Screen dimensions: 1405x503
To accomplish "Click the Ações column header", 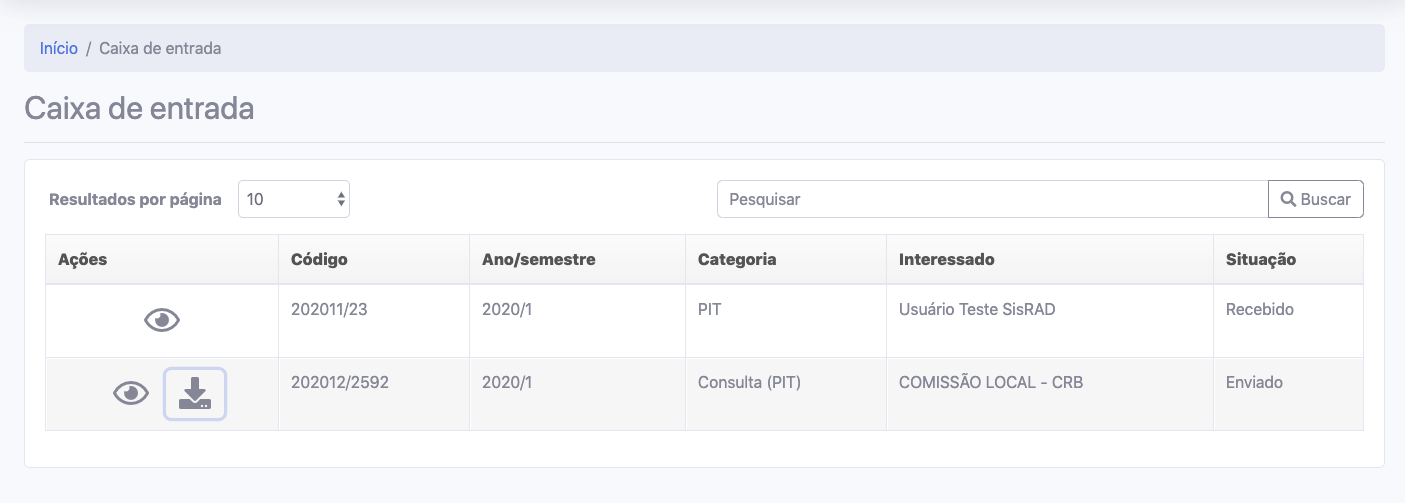I will pyautogui.click(x=82, y=259).
